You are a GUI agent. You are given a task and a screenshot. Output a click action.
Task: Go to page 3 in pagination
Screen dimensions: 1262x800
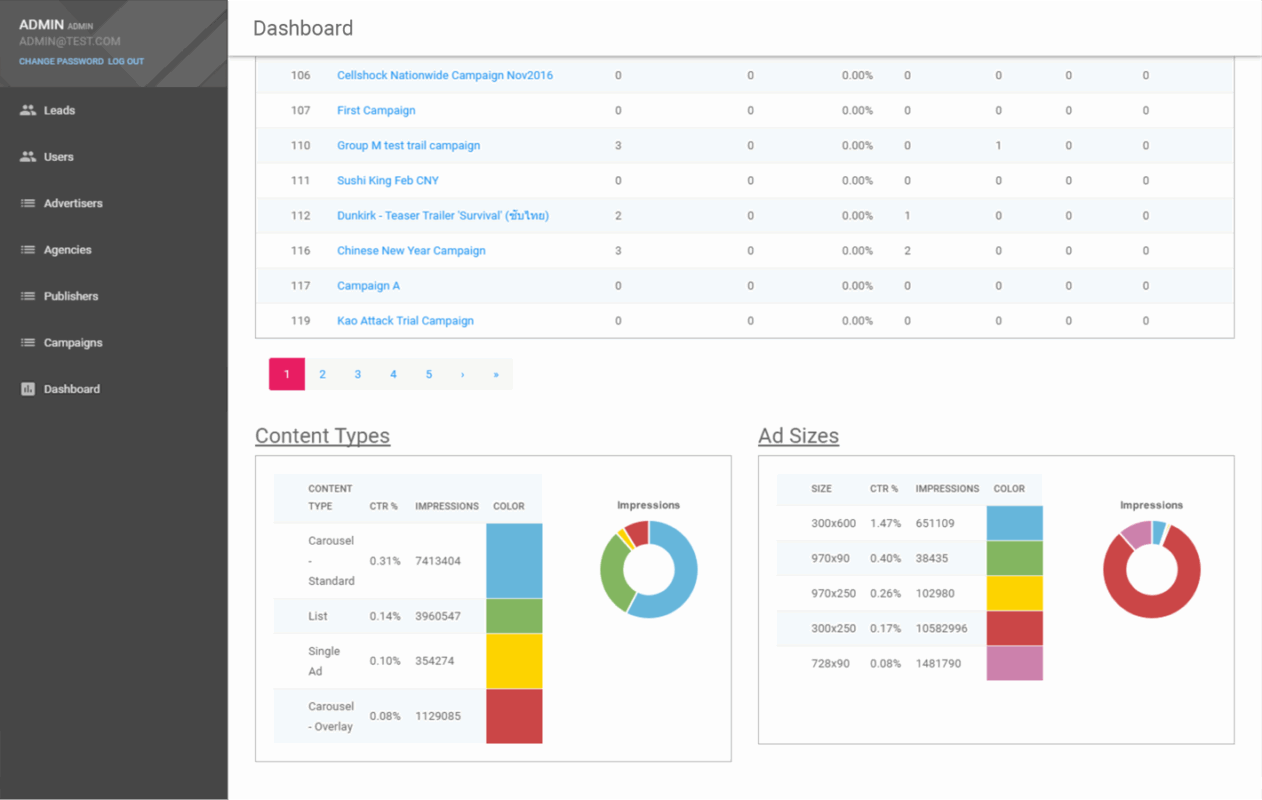click(357, 373)
